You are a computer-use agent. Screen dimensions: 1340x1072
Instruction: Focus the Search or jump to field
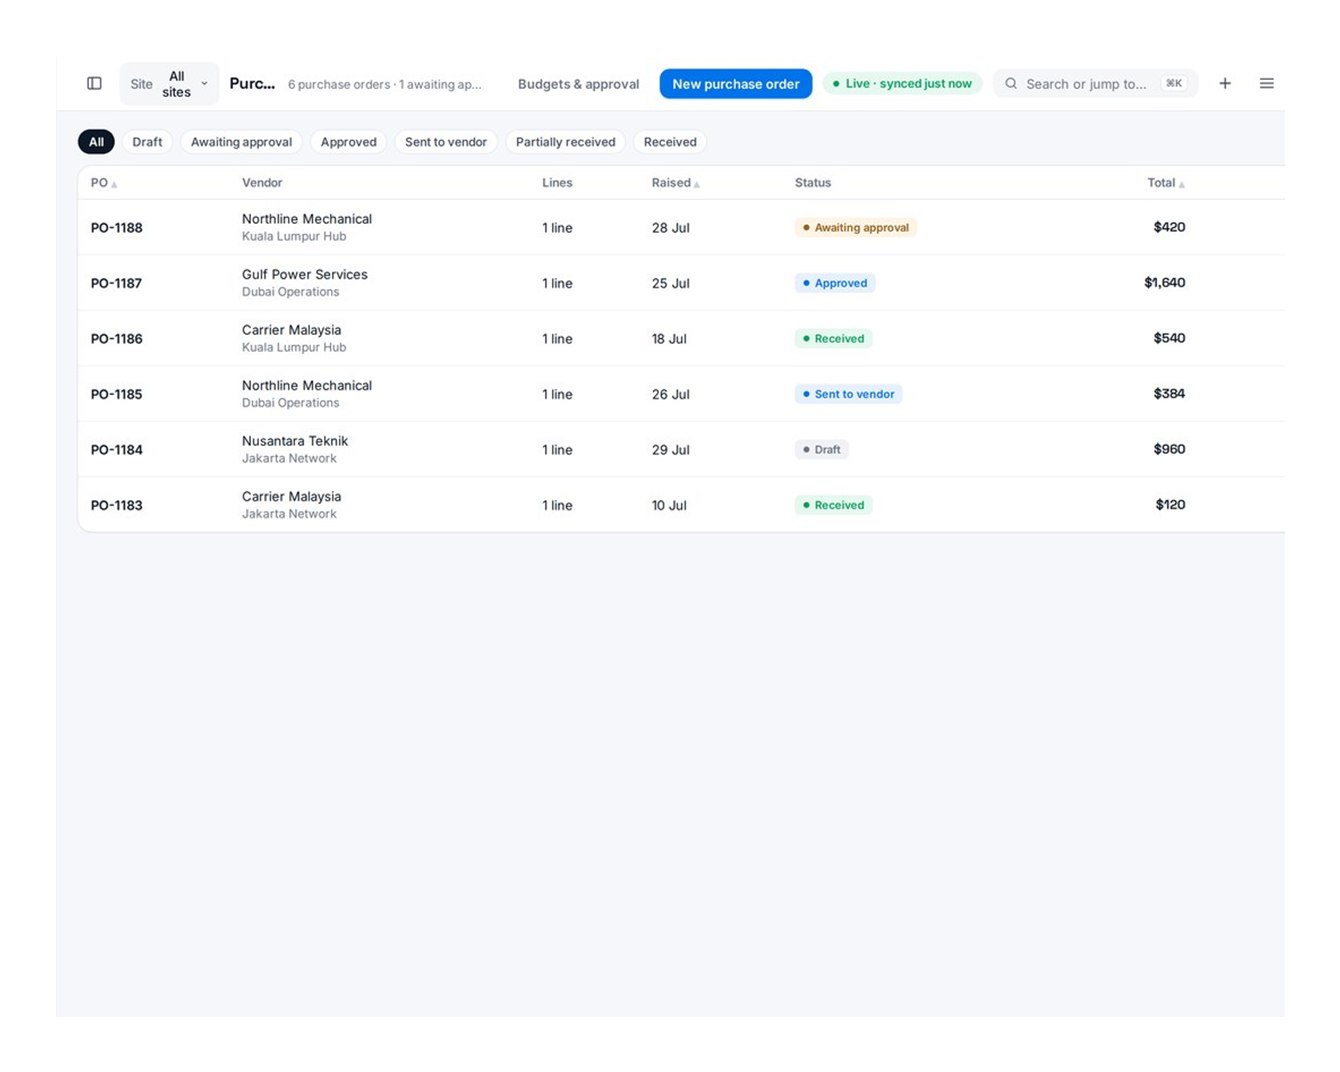click(1095, 84)
